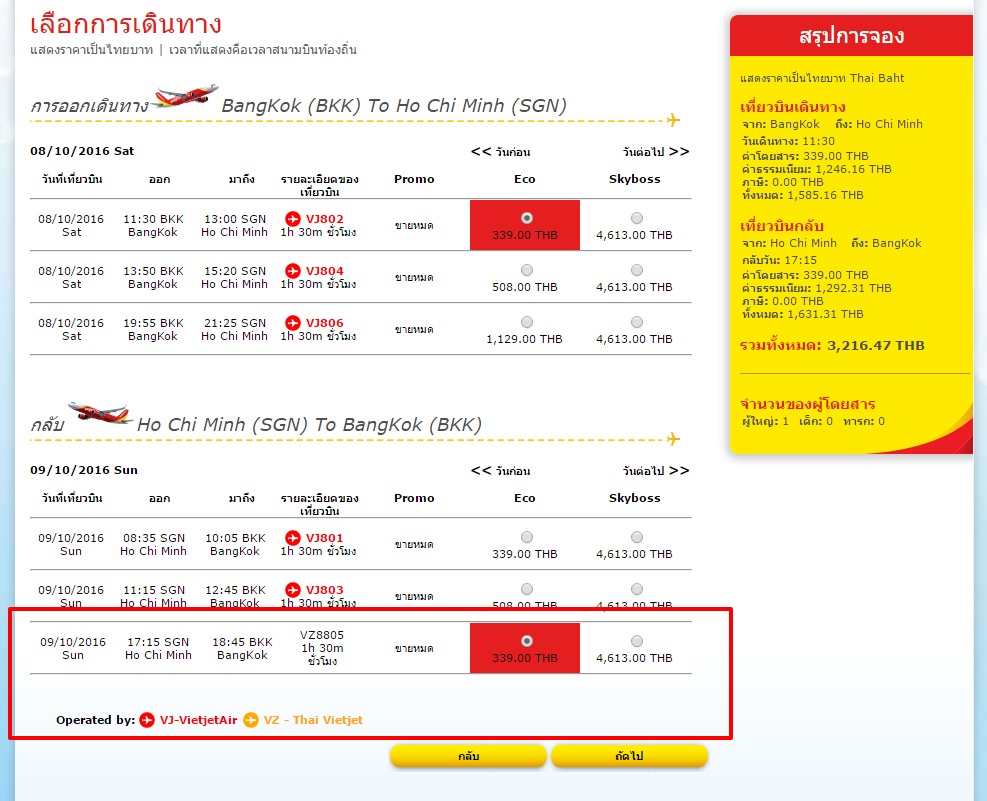This screenshot has width=987, height=801.
Task: Go to previous day for departure flights
Action: [501, 152]
